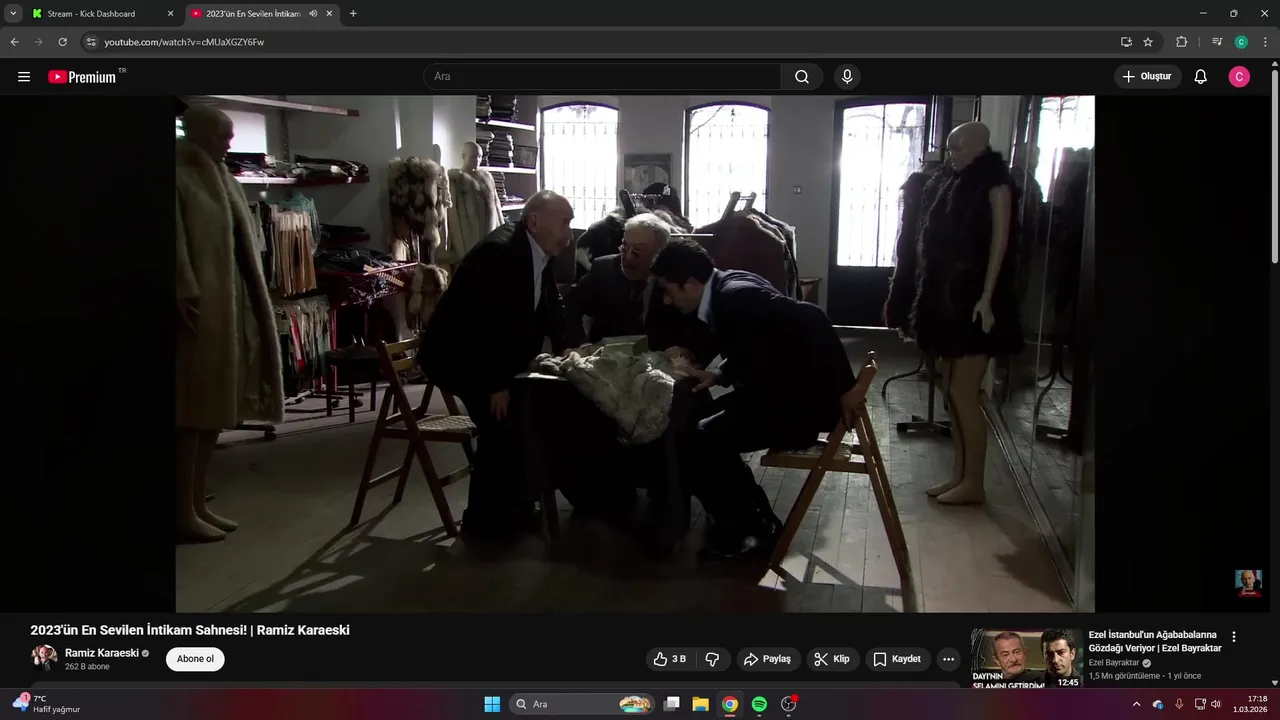The image size is (1280, 720).
Task: Click the browser address bar URL
Action: click(x=184, y=42)
